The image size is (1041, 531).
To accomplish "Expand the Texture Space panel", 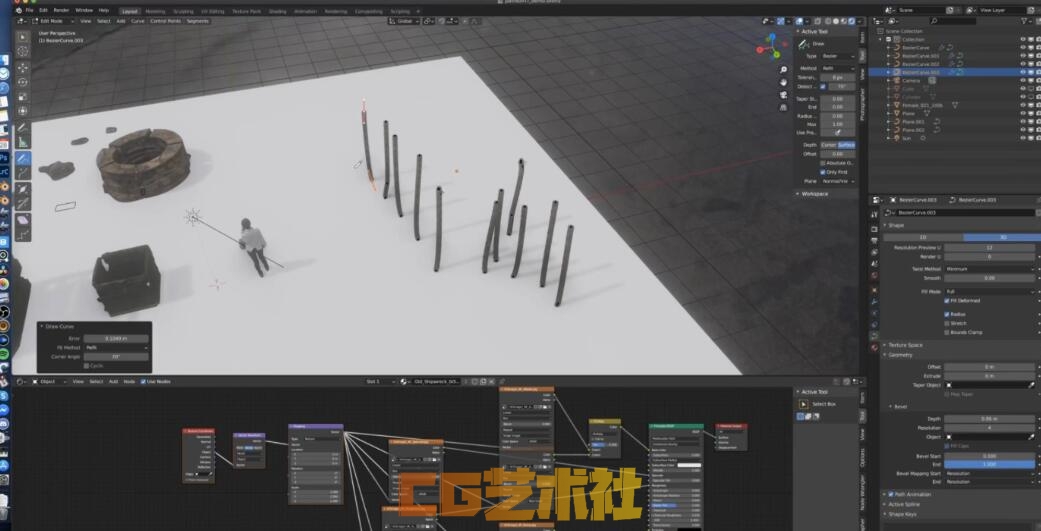I will pyautogui.click(x=906, y=345).
